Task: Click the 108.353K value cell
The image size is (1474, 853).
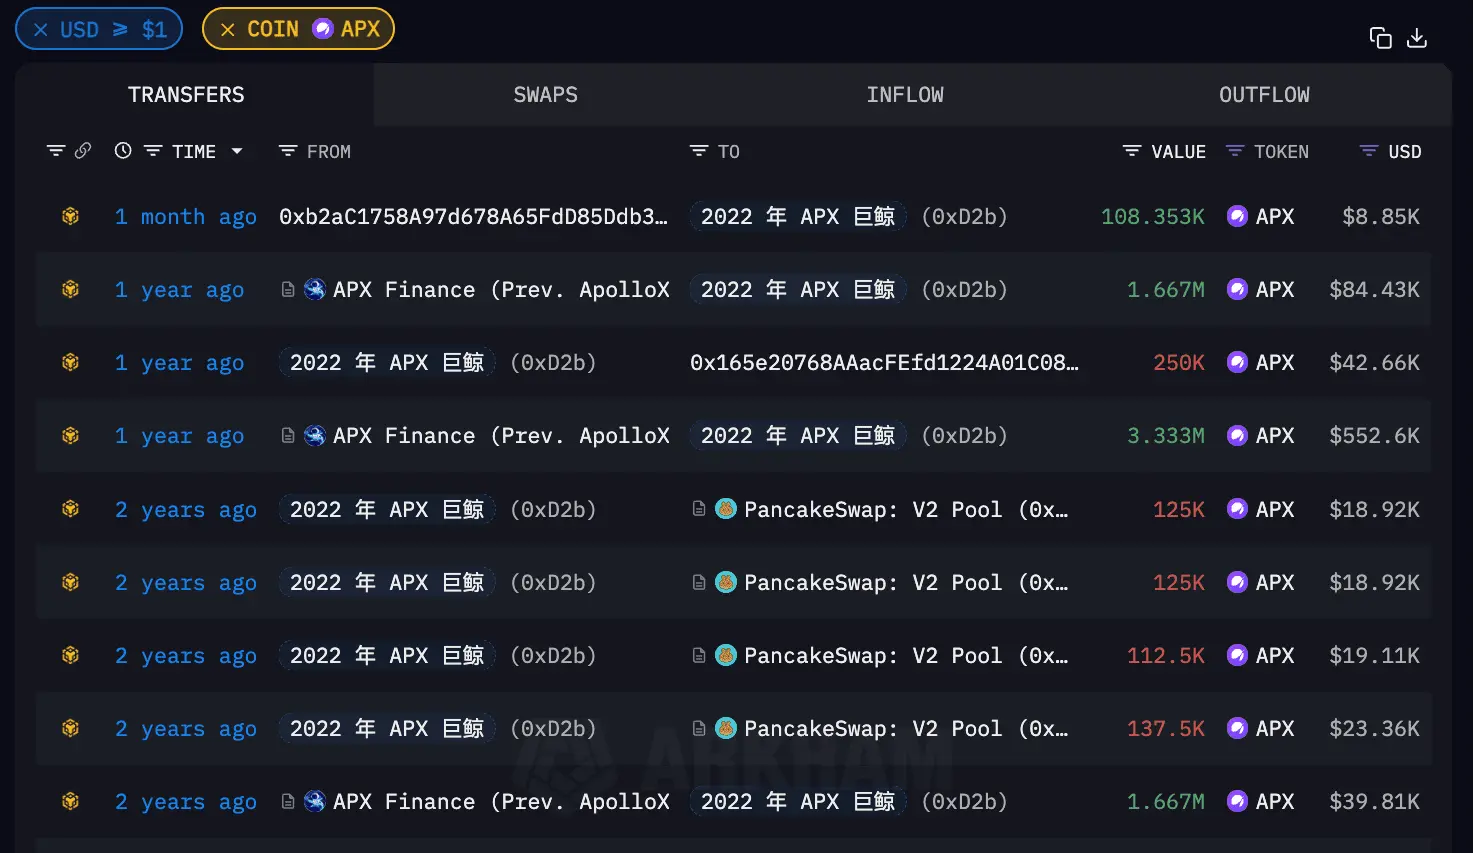Action: (x=1153, y=217)
